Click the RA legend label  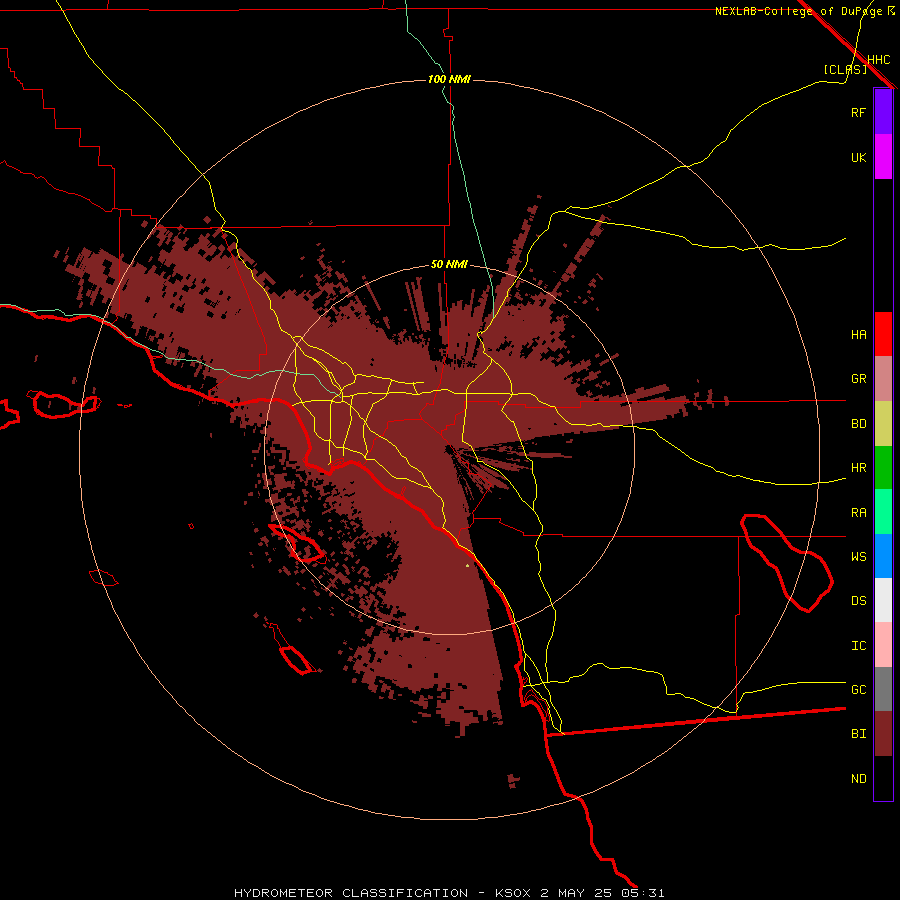point(858,512)
